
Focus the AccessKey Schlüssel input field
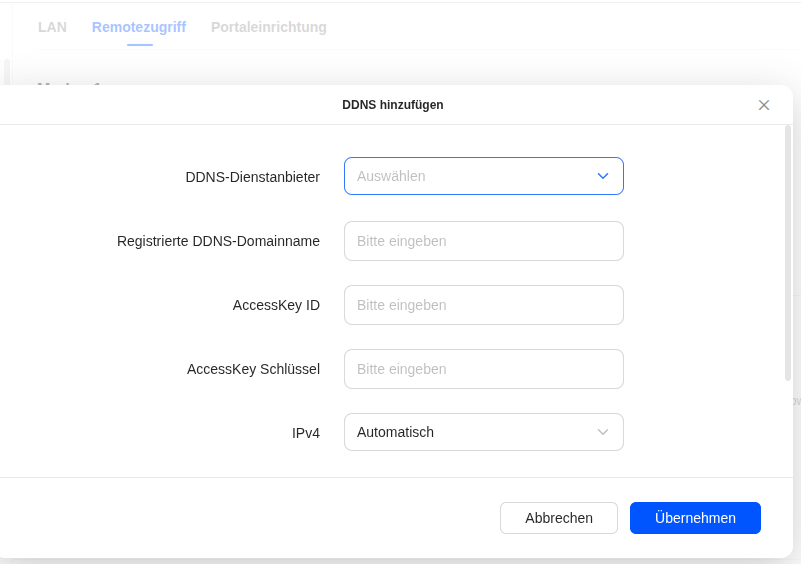click(x=484, y=369)
